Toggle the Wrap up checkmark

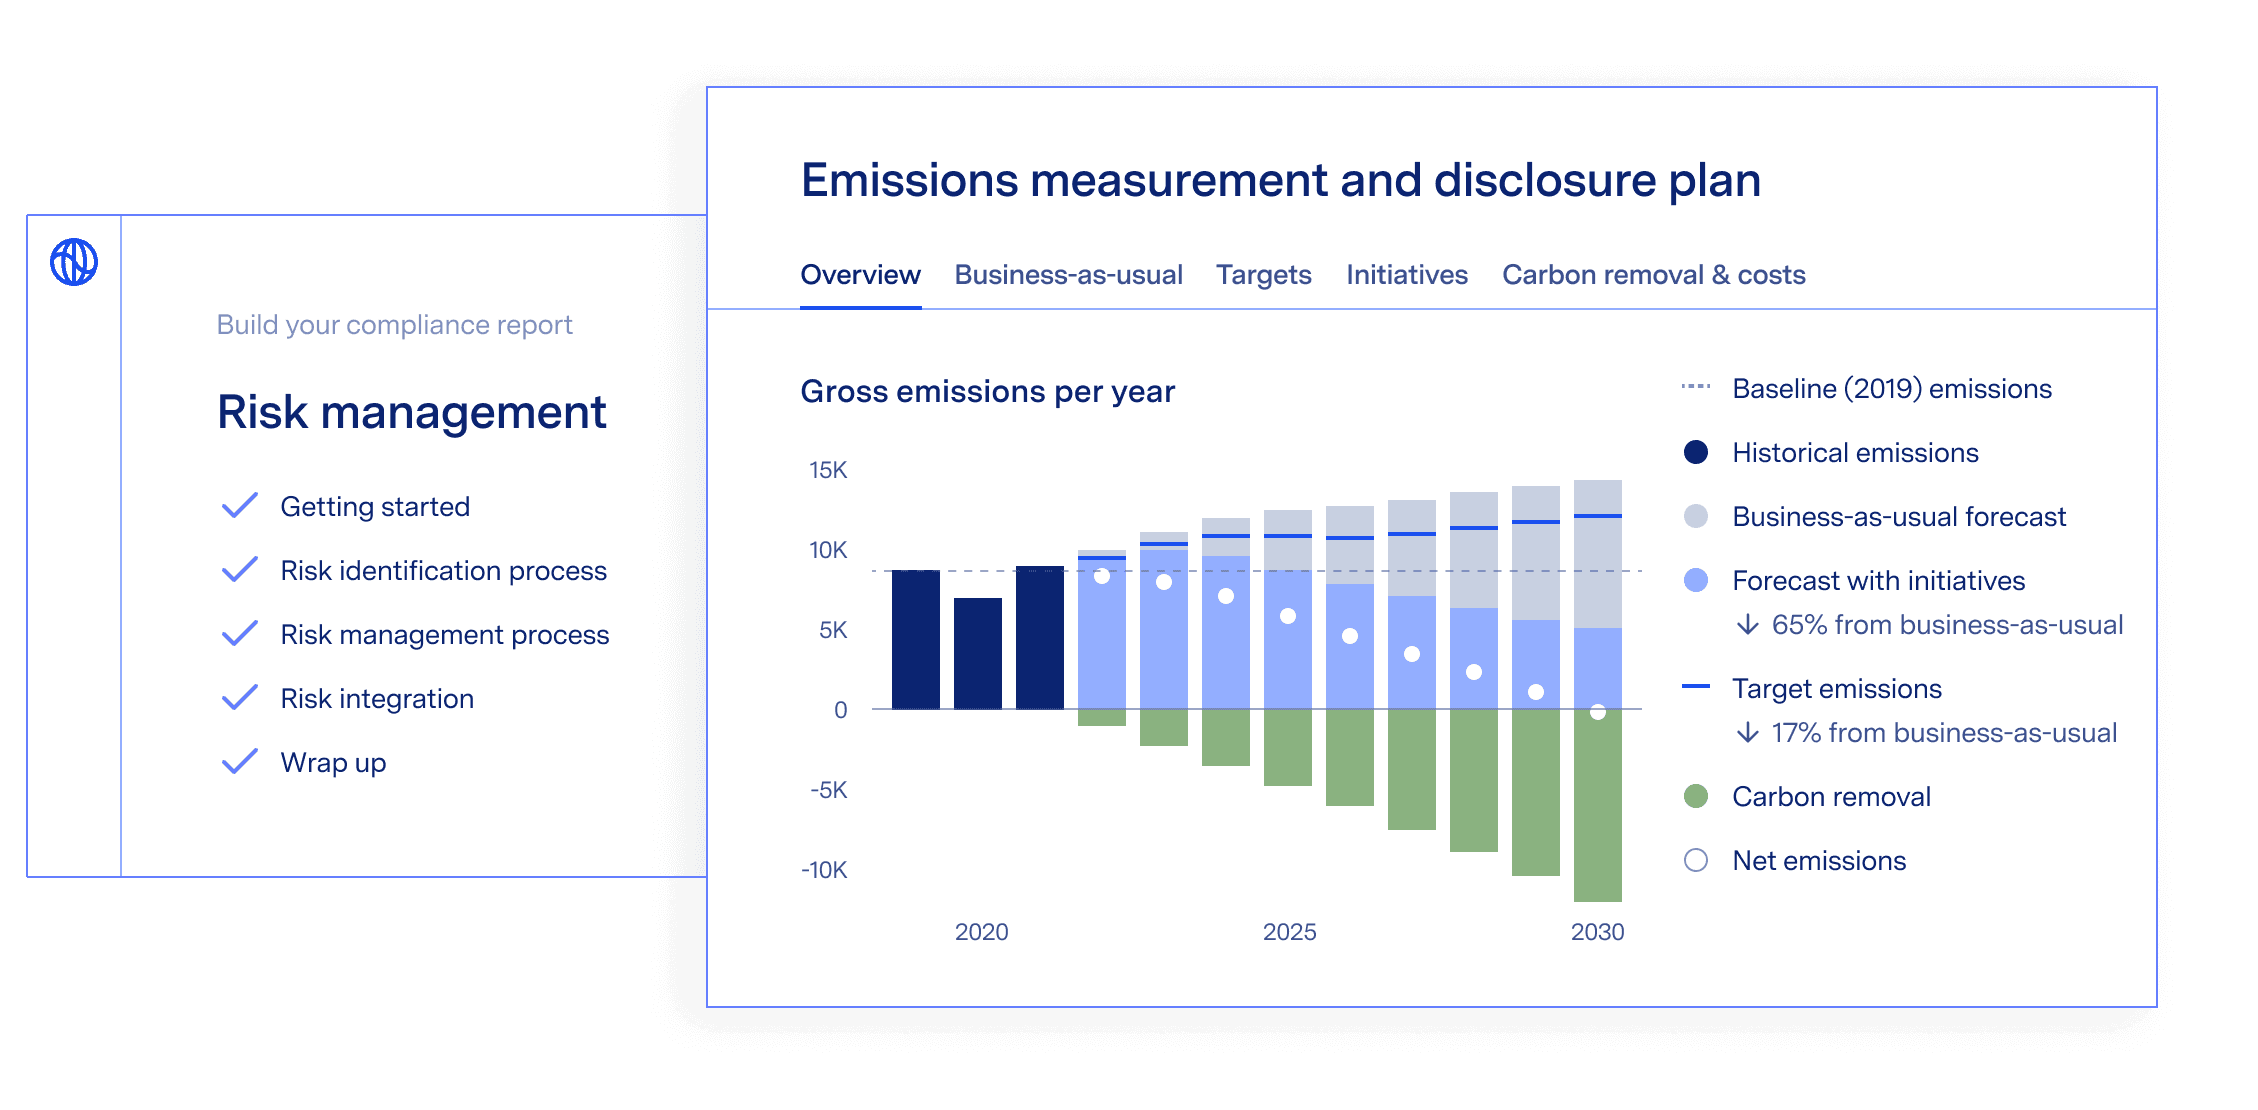(240, 762)
